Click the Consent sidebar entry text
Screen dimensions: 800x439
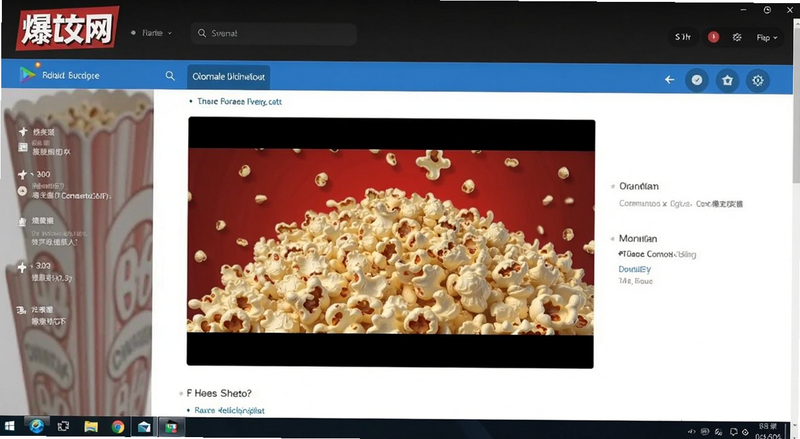tap(71, 196)
